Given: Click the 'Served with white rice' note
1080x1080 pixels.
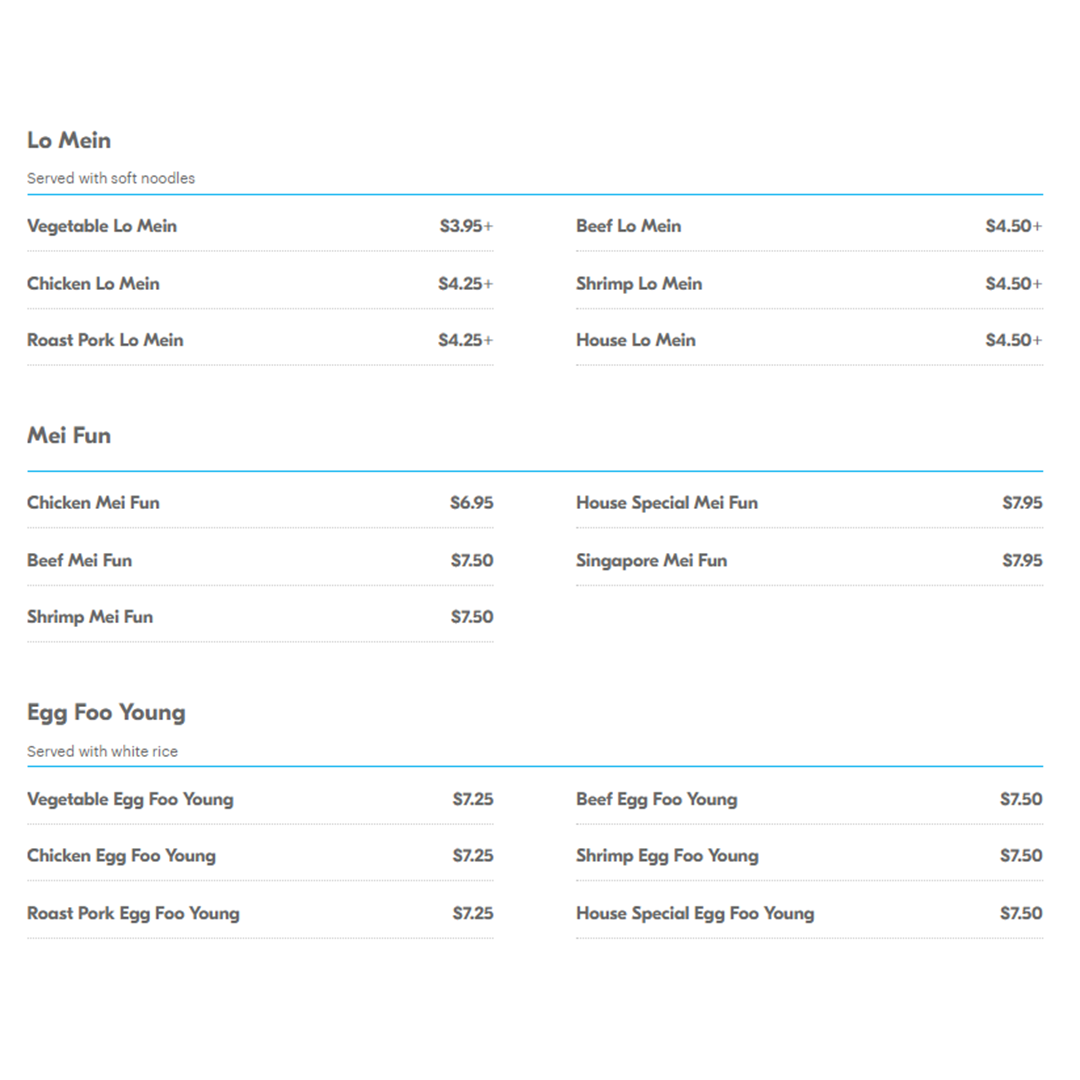Looking at the screenshot, I should click(102, 751).
